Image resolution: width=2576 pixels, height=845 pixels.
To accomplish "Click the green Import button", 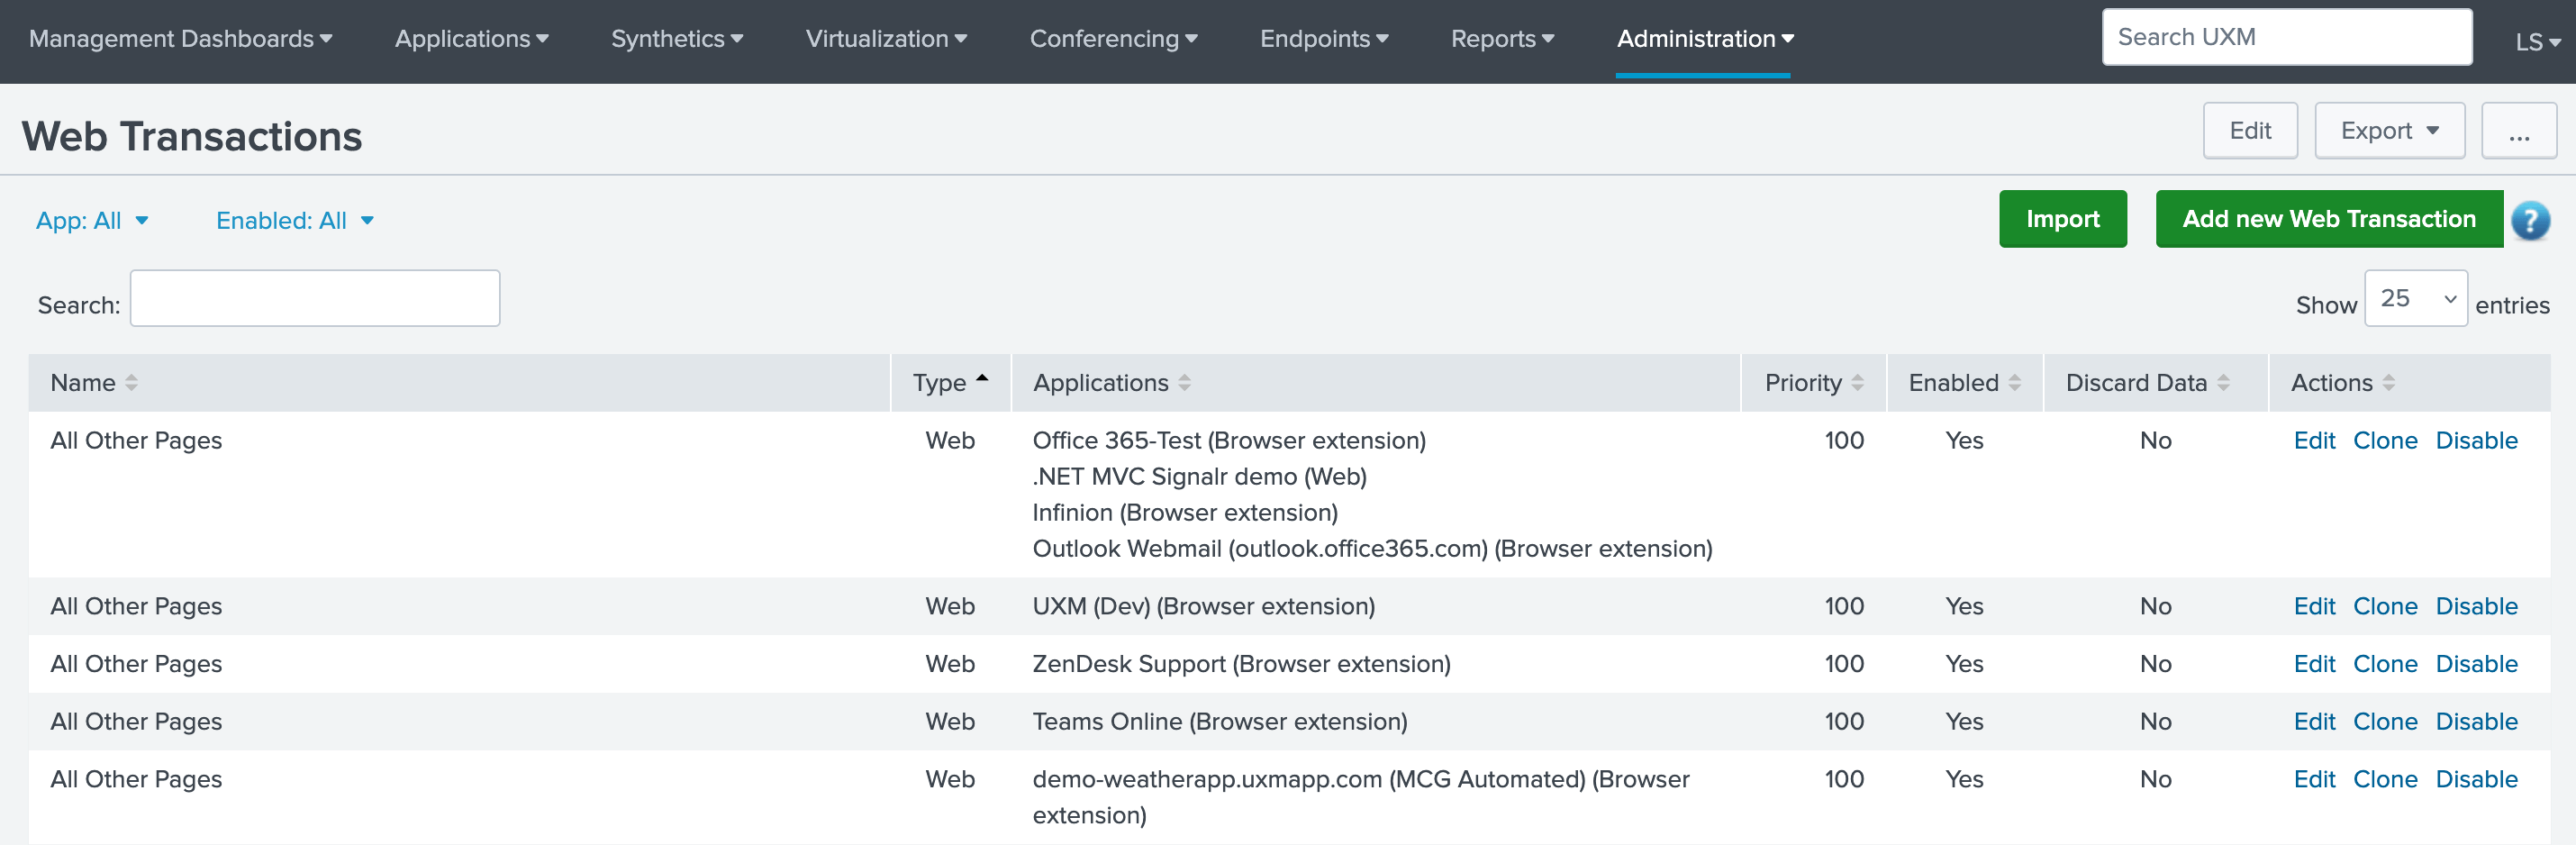I will tap(2062, 219).
